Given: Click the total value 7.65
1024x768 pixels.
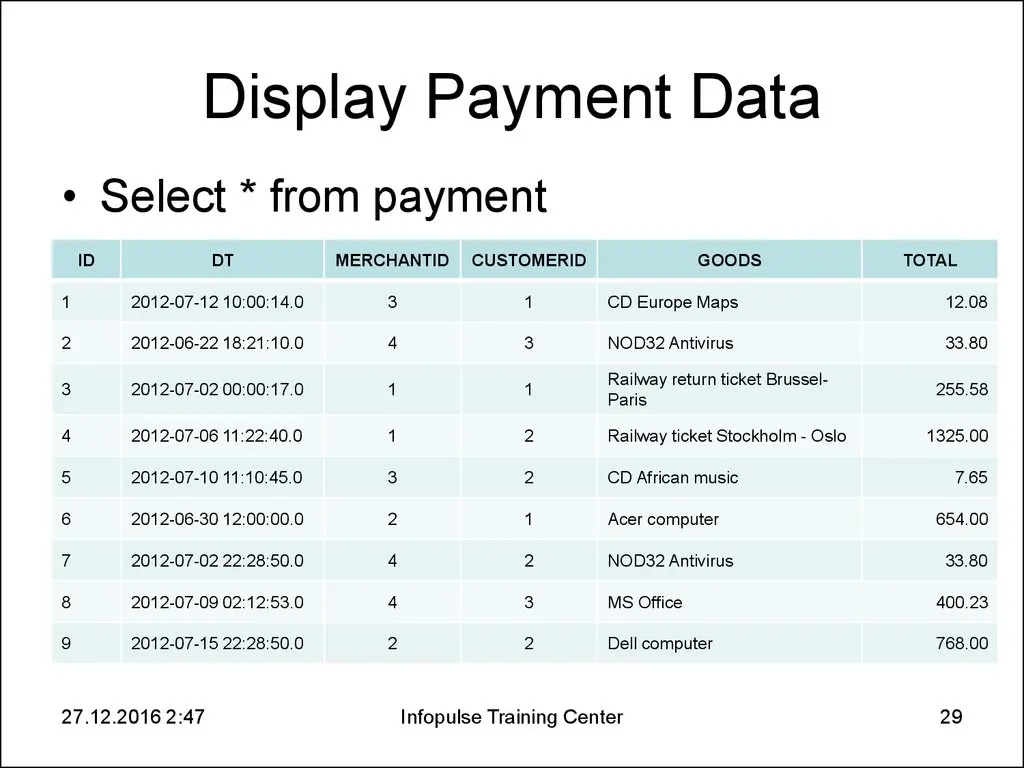Looking at the screenshot, I should [971, 477].
